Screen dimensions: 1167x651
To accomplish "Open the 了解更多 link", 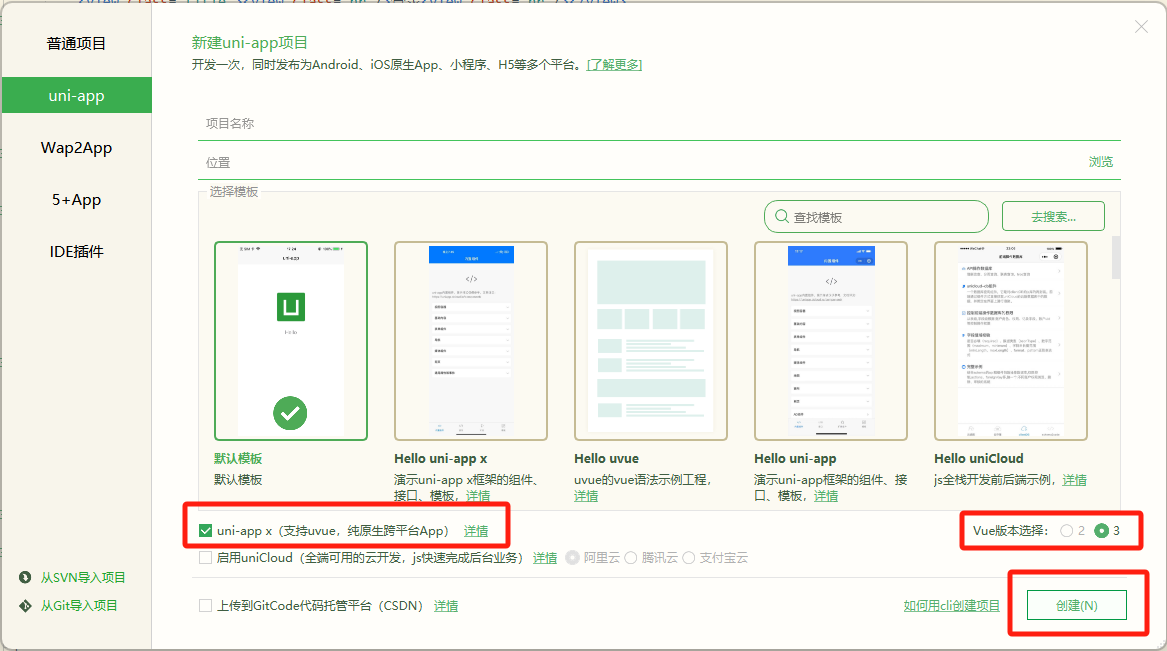I will click(614, 64).
